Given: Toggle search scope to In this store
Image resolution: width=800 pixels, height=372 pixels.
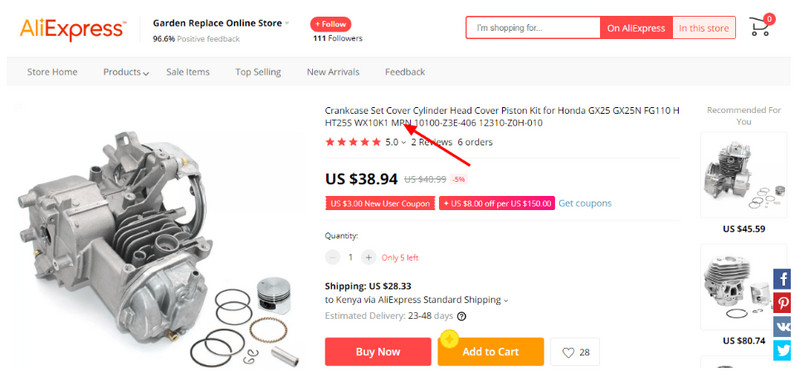Looking at the screenshot, I should tap(704, 28).
